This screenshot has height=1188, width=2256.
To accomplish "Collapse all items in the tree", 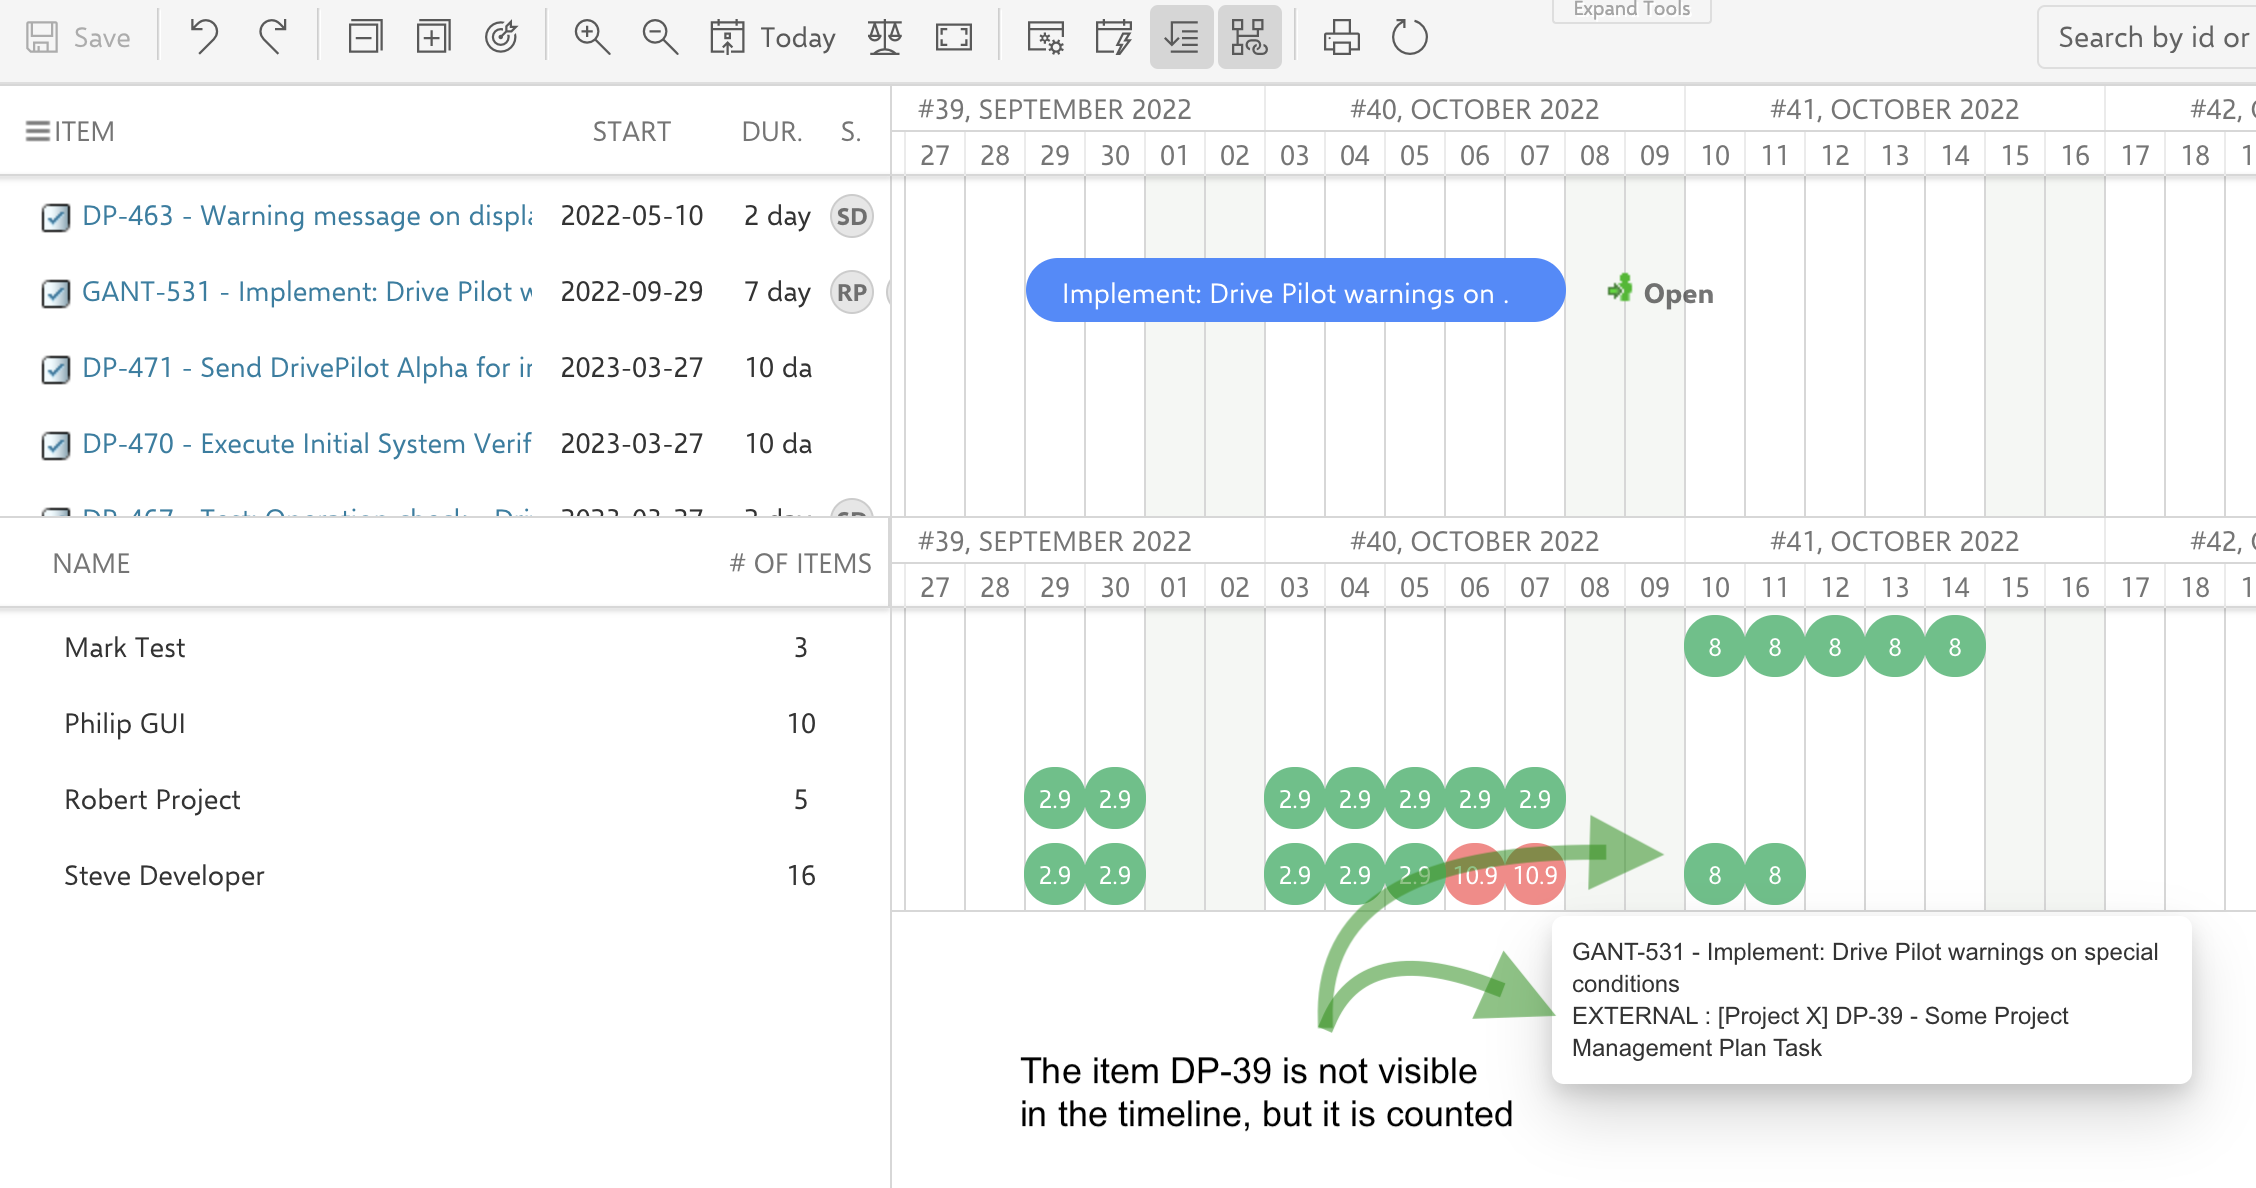I will point(365,37).
